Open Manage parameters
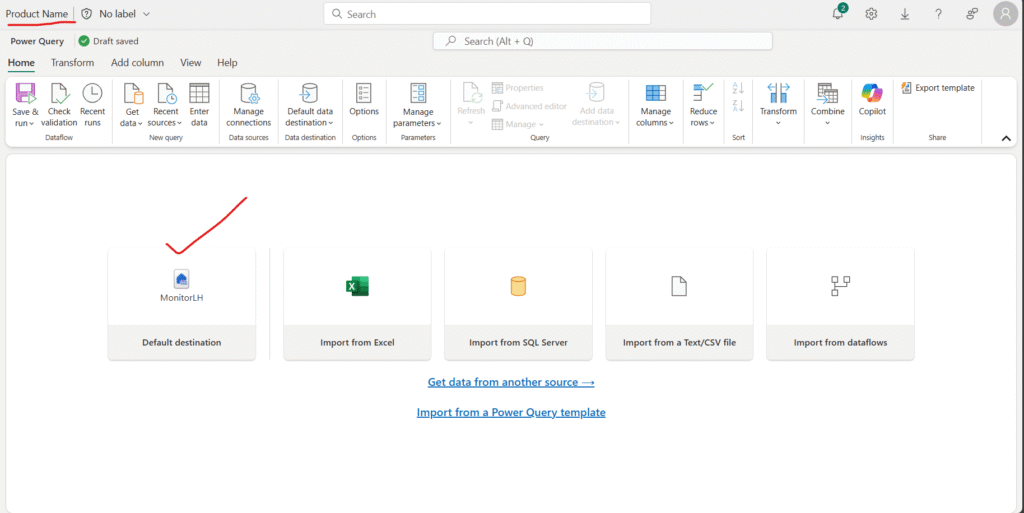The width and height of the screenshot is (1024, 513). (x=418, y=105)
